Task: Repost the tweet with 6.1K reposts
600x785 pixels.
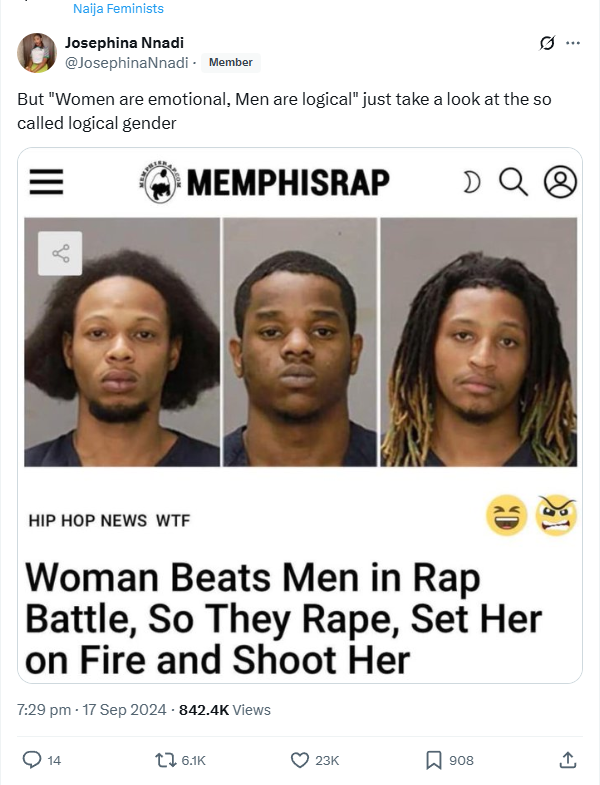Action: pyautogui.click(x=180, y=760)
